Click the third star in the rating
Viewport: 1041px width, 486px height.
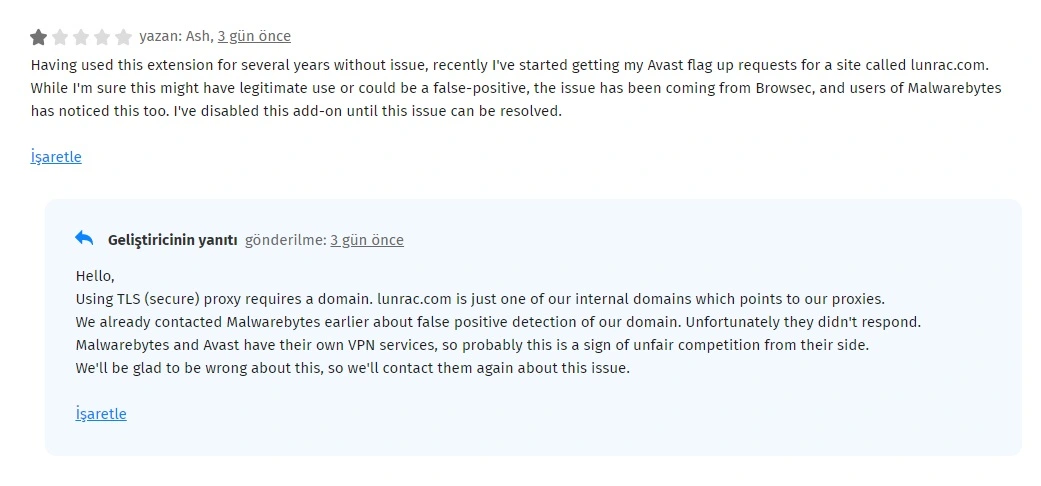point(81,37)
